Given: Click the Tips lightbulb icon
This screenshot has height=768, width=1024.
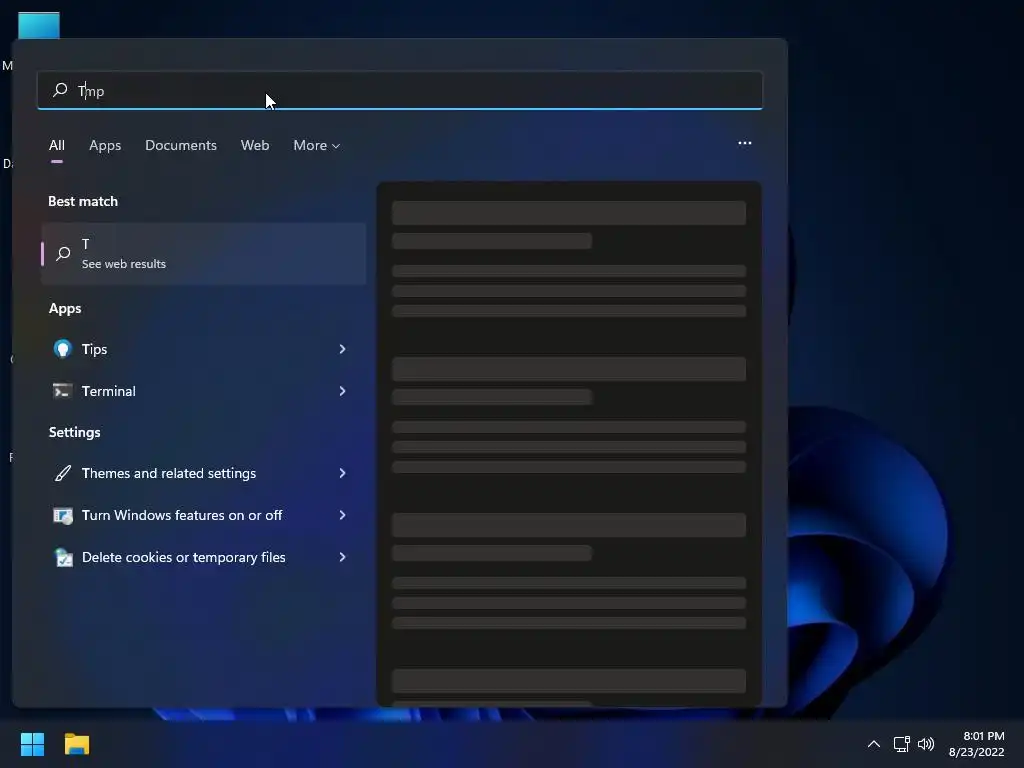Looking at the screenshot, I should coord(63,349).
